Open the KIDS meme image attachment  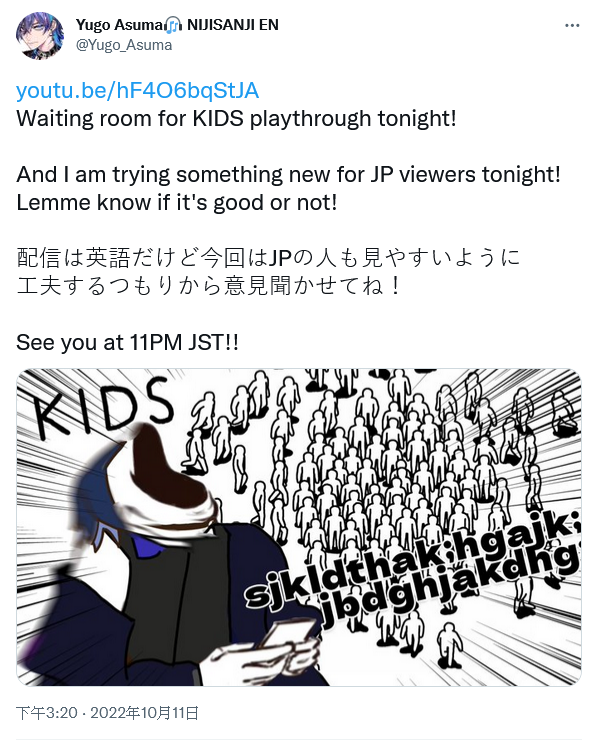tap(299, 527)
